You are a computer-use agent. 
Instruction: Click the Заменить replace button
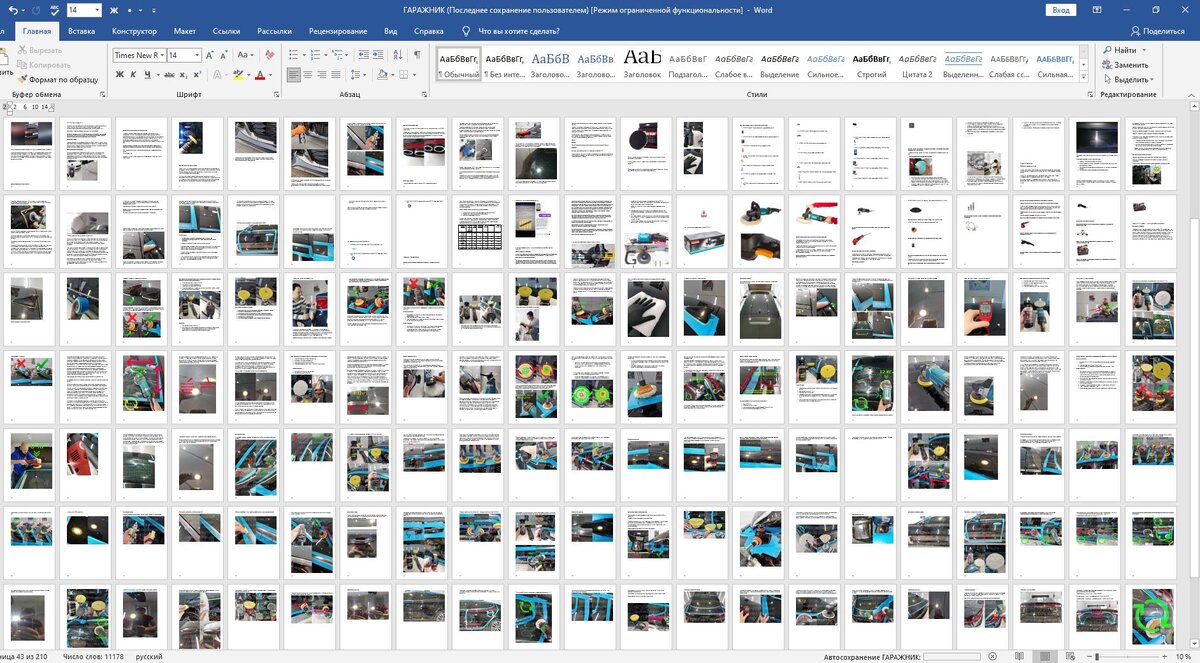click(1125, 64)
